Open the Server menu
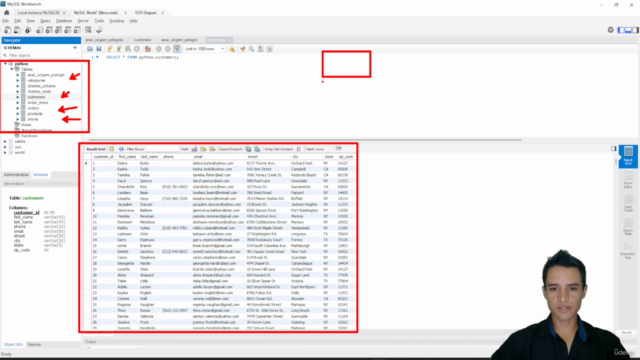640x360 pixels. 83,21
